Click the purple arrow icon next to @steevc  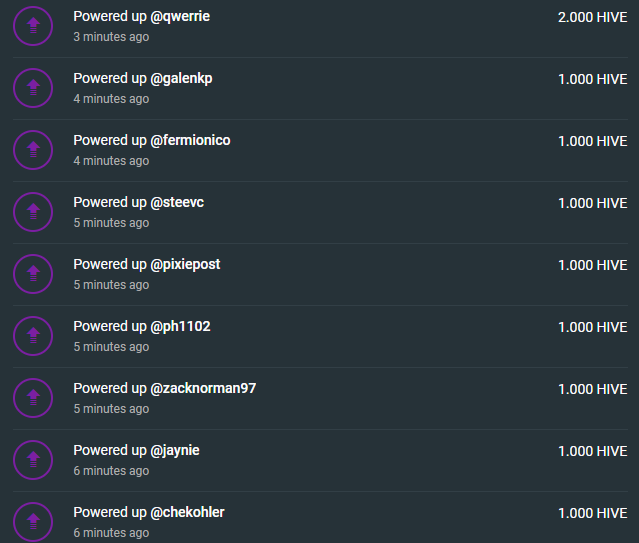[x=33, y=212]
